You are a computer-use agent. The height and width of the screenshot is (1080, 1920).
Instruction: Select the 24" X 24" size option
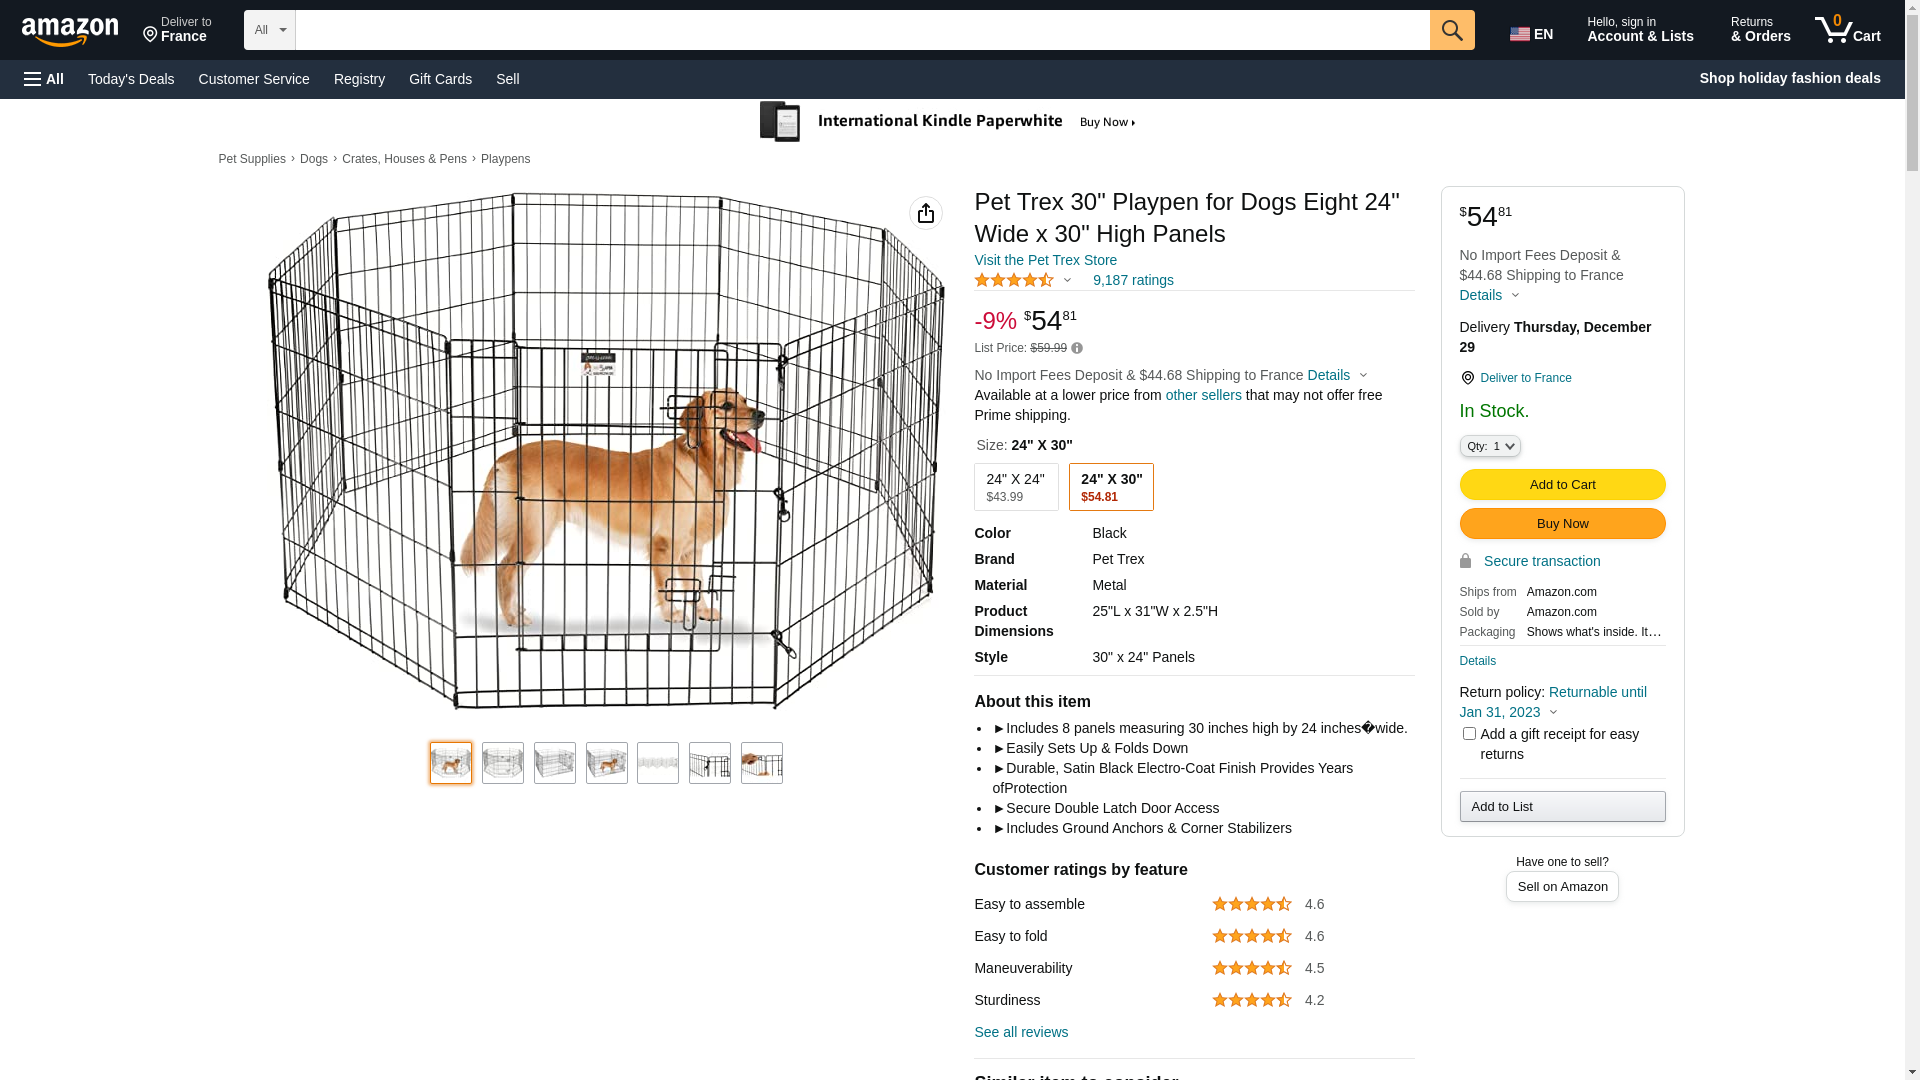point(1016,487)
